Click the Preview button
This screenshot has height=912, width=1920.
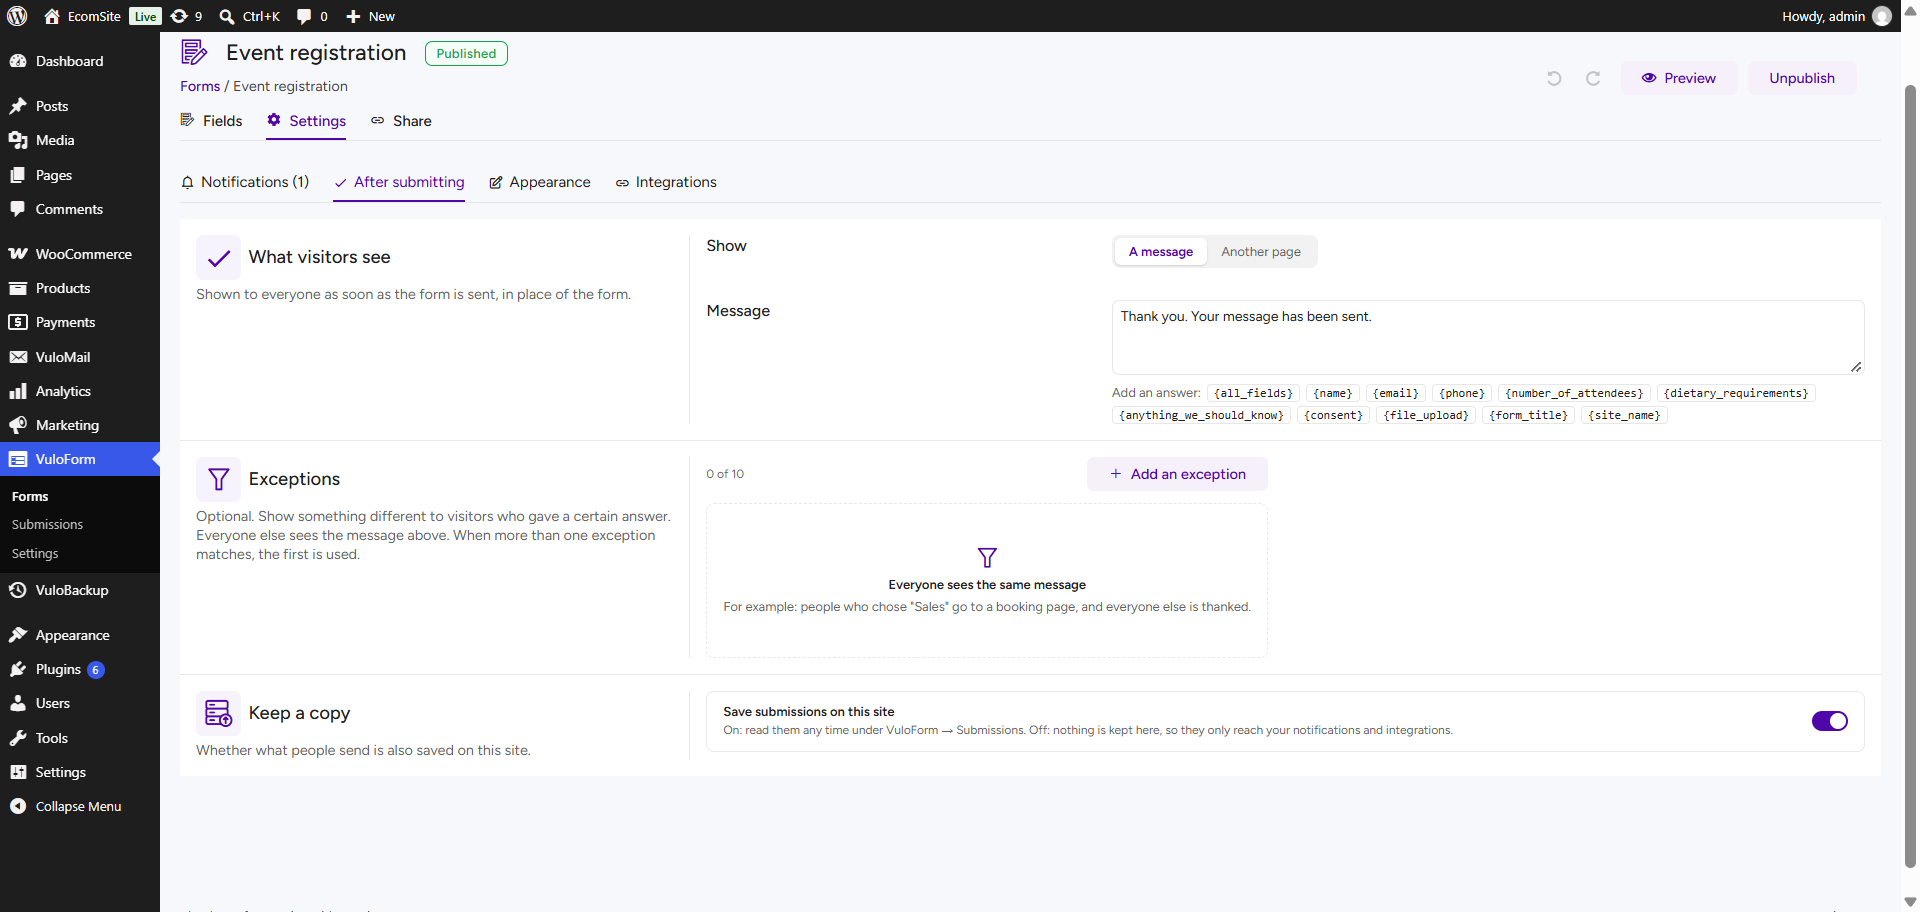click(x=1679, y=78)
